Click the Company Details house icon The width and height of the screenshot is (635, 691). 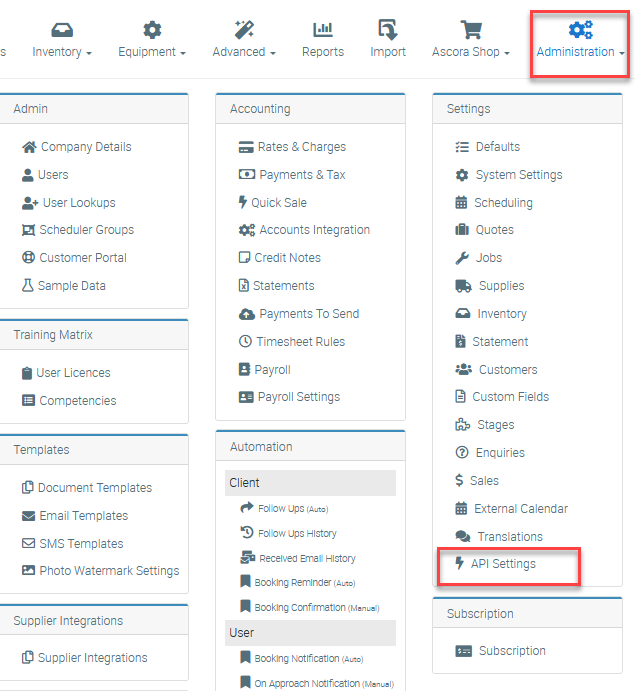29,147
